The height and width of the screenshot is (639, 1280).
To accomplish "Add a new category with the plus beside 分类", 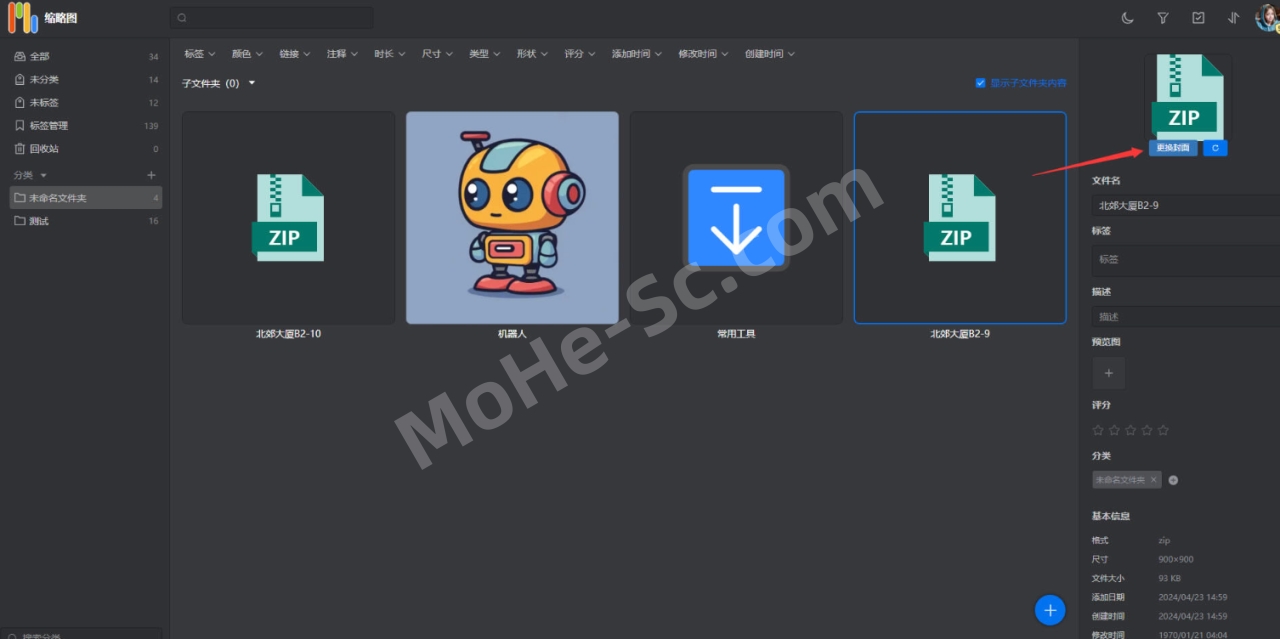I will (152, 175).
